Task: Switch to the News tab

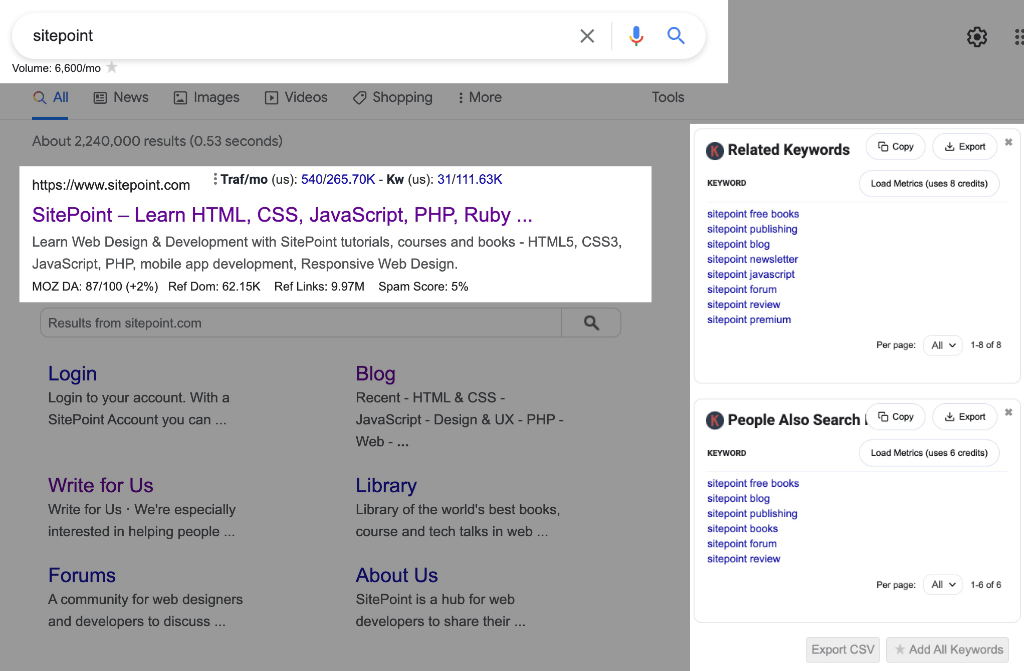Action: click(x=120, y=97)
